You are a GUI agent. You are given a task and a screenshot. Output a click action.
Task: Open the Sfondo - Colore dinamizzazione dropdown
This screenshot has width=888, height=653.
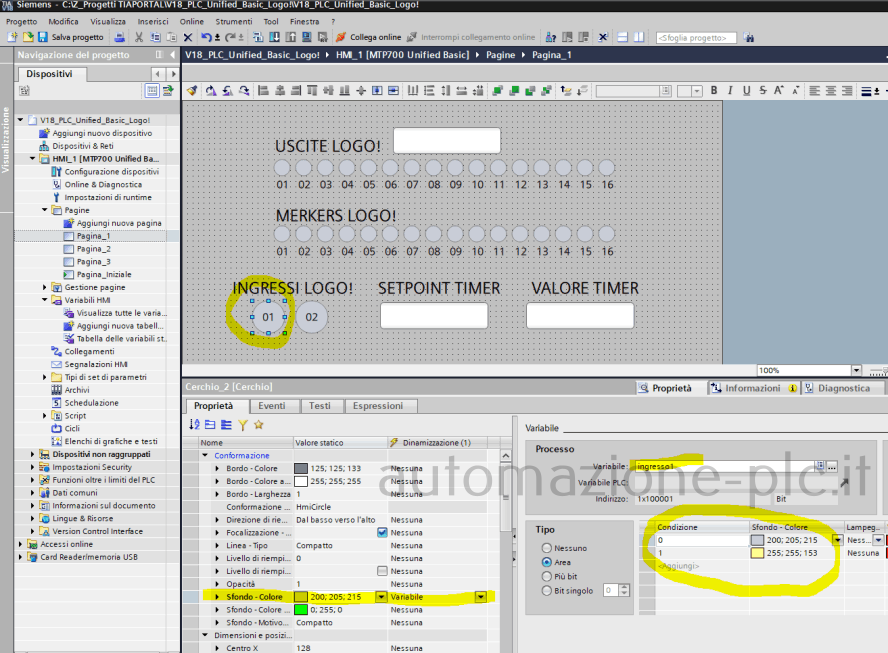[x=480, y=597]
